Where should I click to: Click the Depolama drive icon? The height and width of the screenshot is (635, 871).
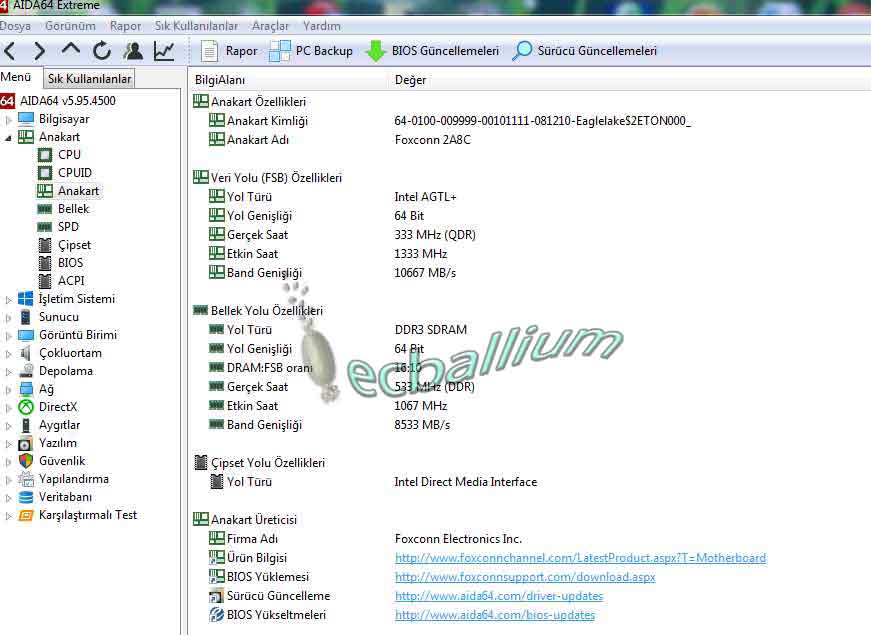click(26, 371)
